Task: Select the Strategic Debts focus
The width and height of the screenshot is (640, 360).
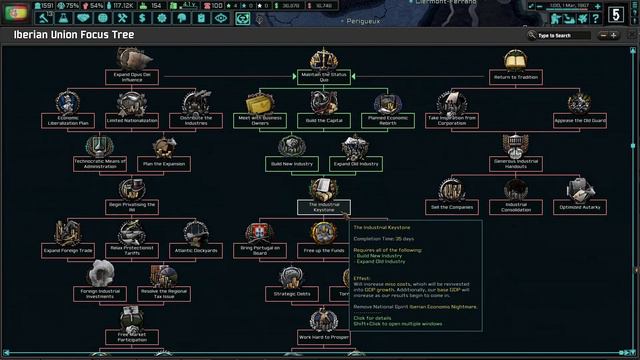Action: [x=292, y=294]
